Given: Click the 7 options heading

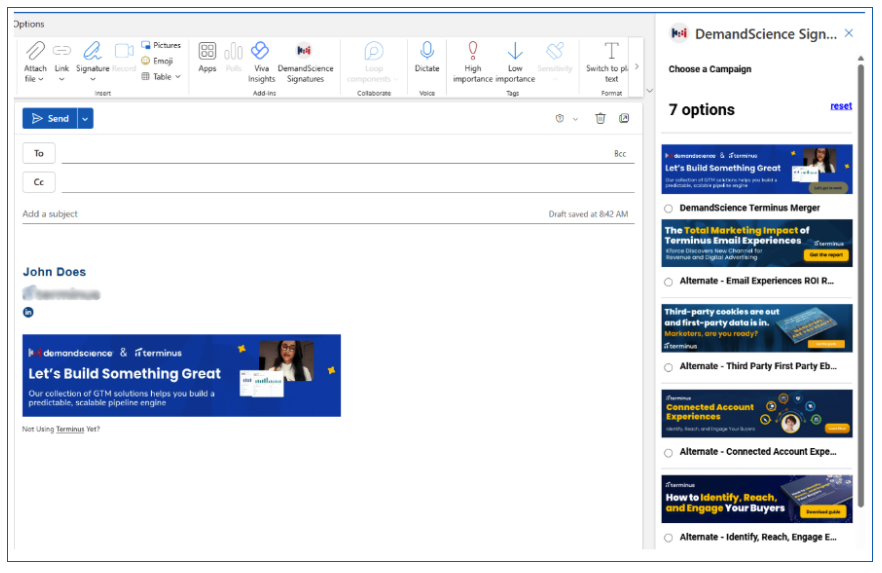Looking at the screenshot, I should [701, 110].
